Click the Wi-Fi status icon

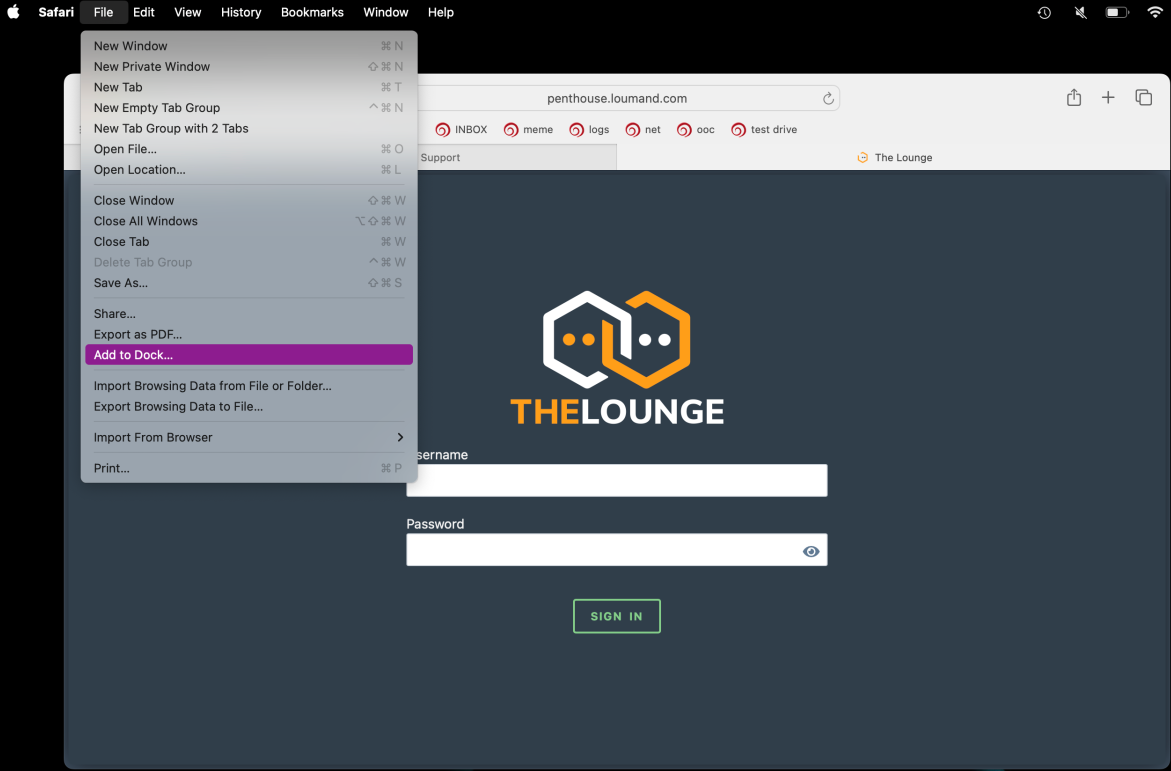(x=1154, y=12)
